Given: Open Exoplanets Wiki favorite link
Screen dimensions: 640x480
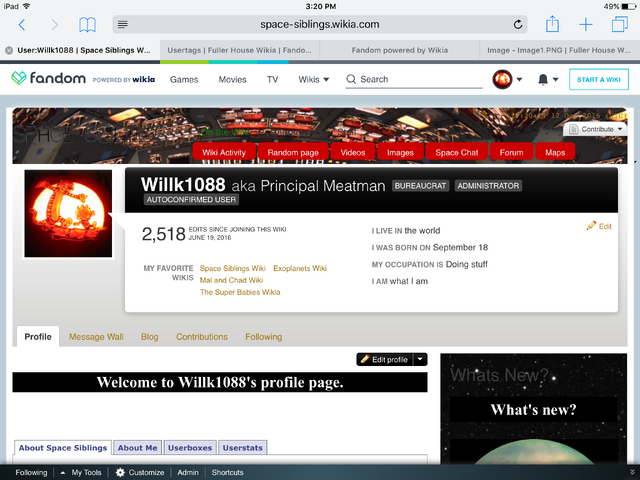Looking at the screenshot, I should tap(300, 268).
